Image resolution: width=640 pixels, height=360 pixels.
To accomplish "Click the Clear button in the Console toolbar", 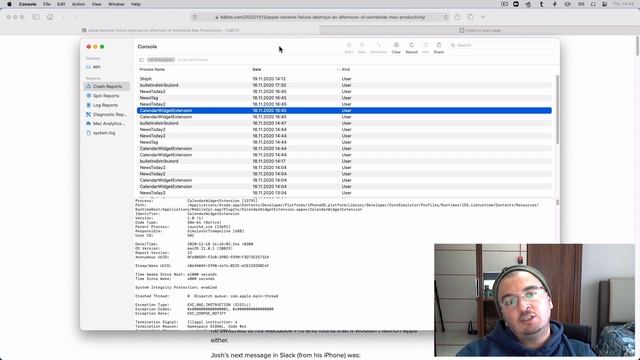I will coord(396,48).
